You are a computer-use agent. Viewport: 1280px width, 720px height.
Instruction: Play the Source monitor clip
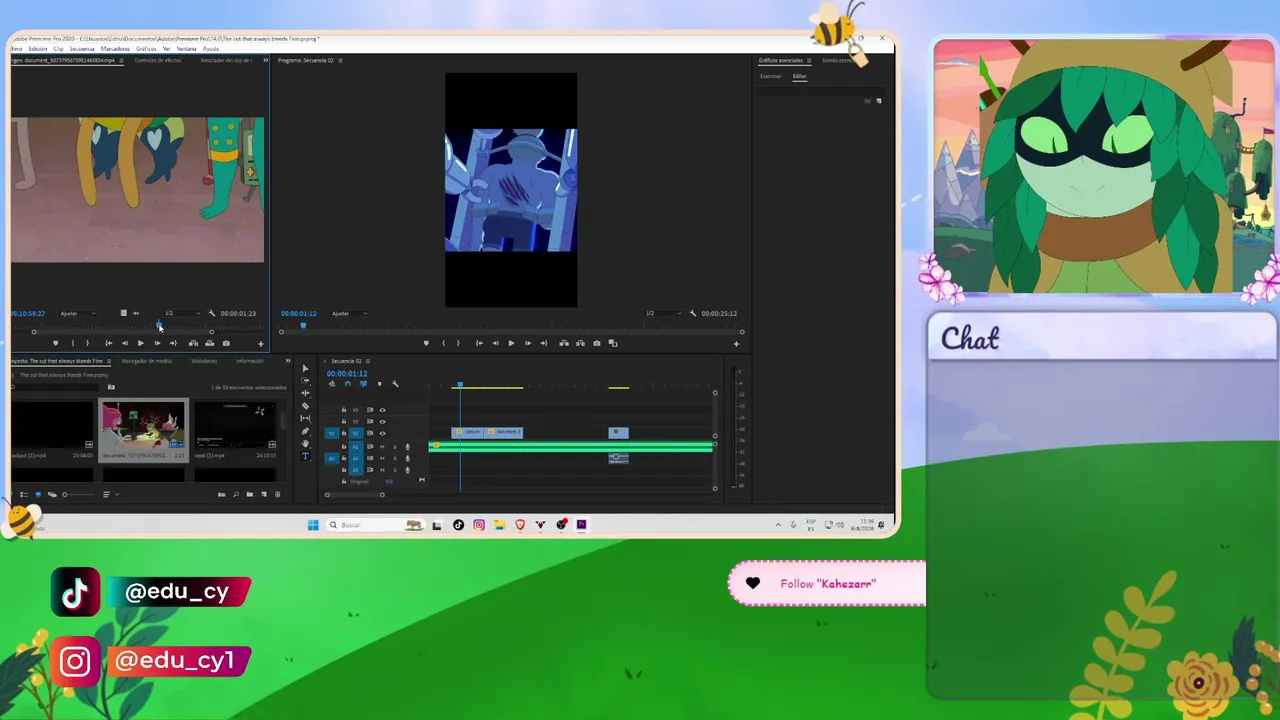click(140, 343)
